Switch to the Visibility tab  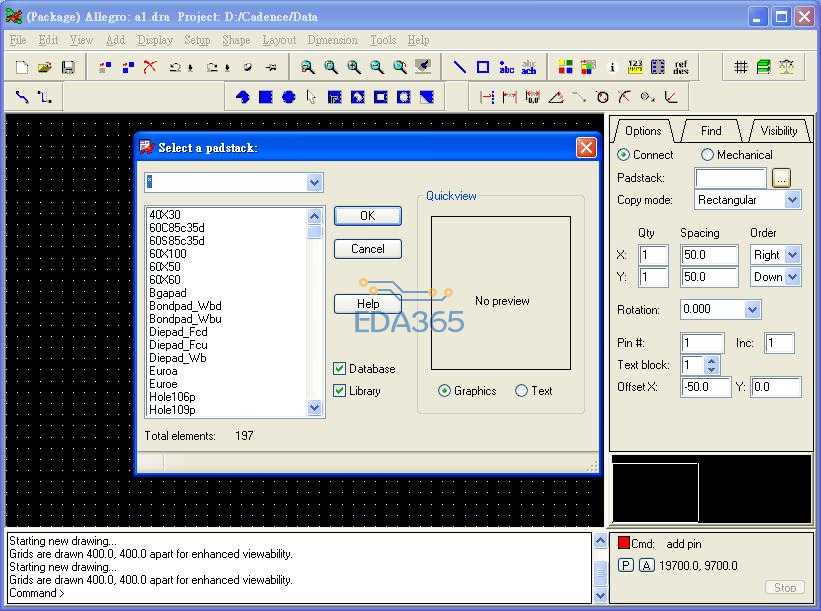(778, 131)
